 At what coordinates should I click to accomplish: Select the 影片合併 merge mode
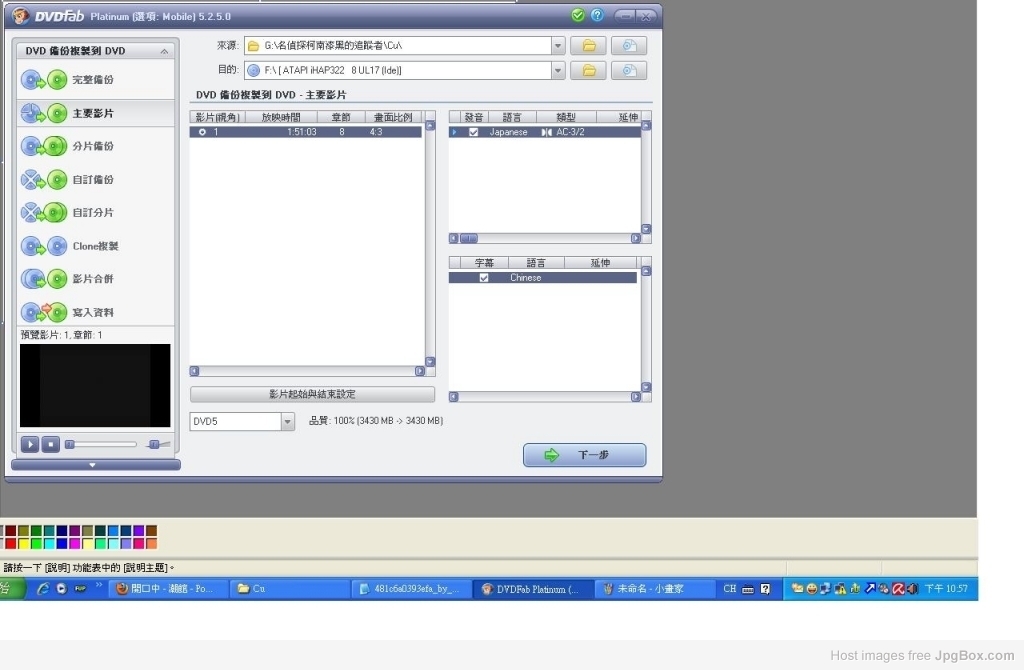point(92,279)
